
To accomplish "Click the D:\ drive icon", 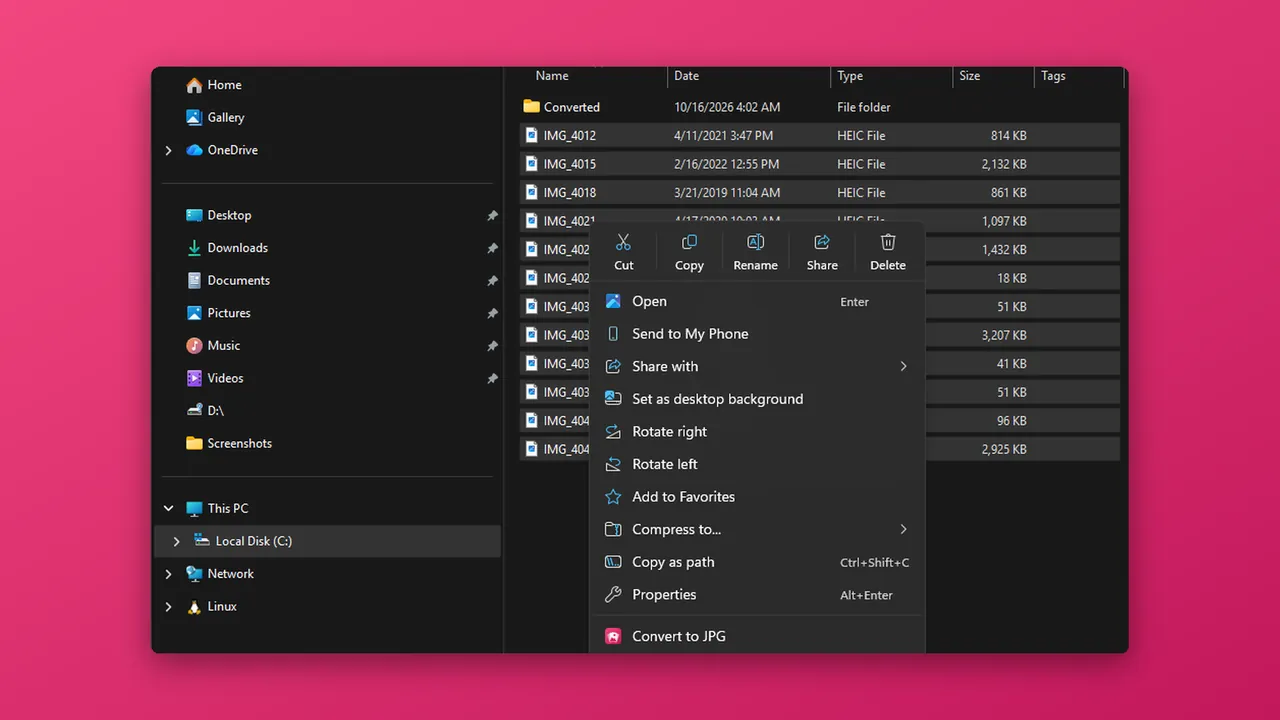I will pyautogui.click(x=194, y=410).
